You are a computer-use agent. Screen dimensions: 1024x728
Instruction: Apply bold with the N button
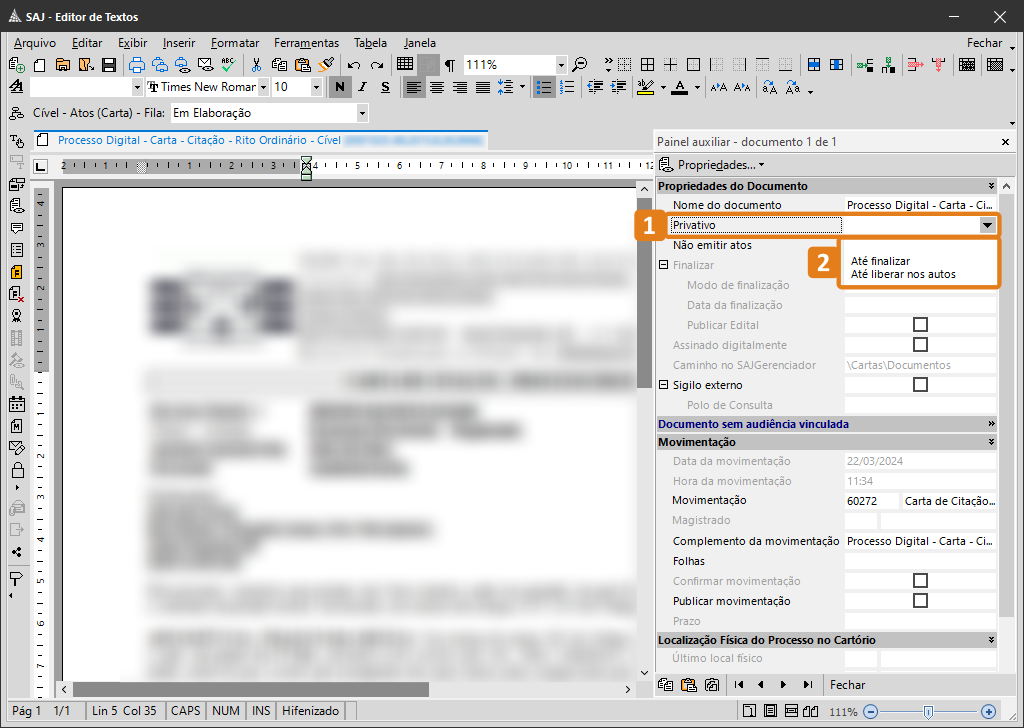pyautogui.click(x=340, y=87)
